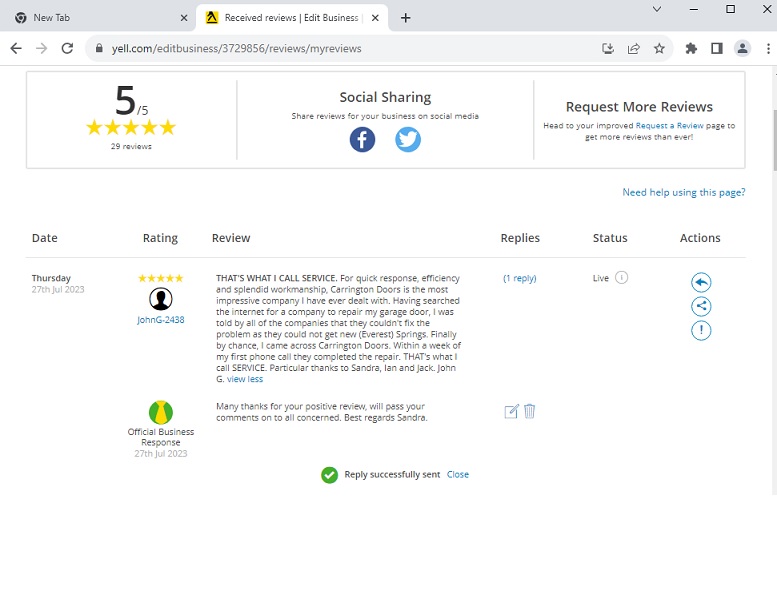
Task: Click the 29 reviews count
Action: [x=131, y=146]
